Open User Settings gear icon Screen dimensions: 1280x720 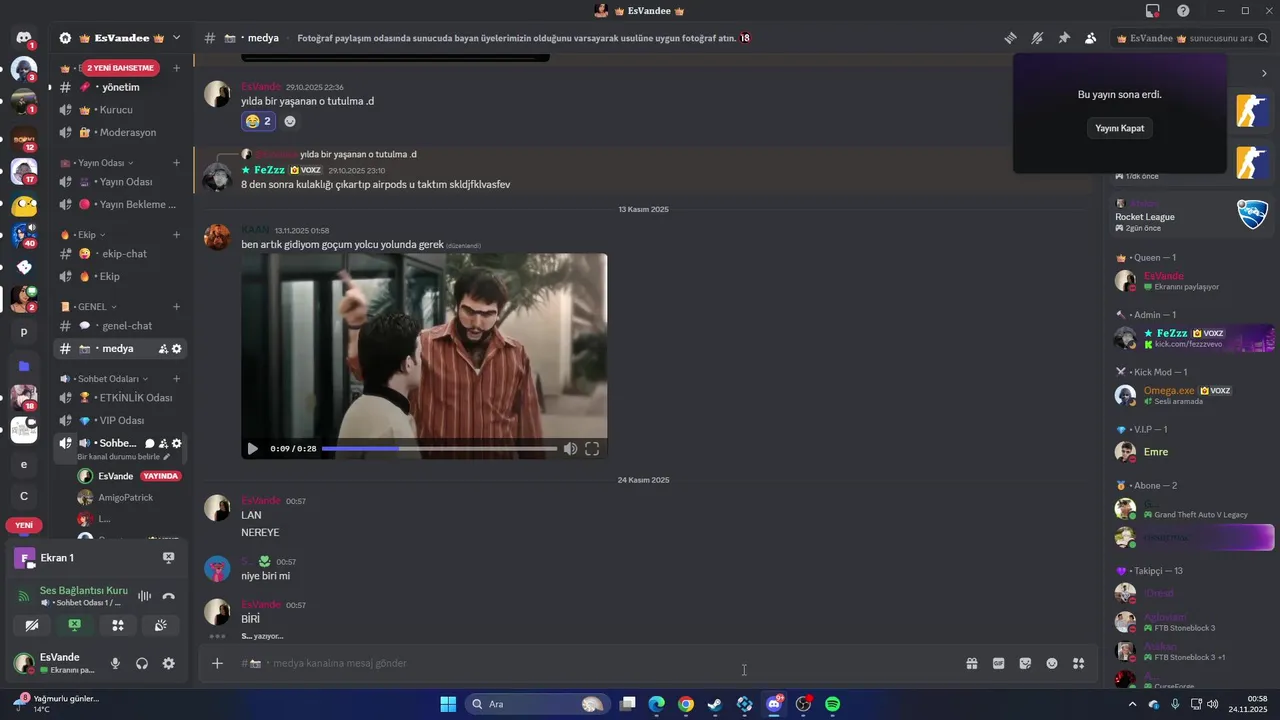tap(168, 663)
